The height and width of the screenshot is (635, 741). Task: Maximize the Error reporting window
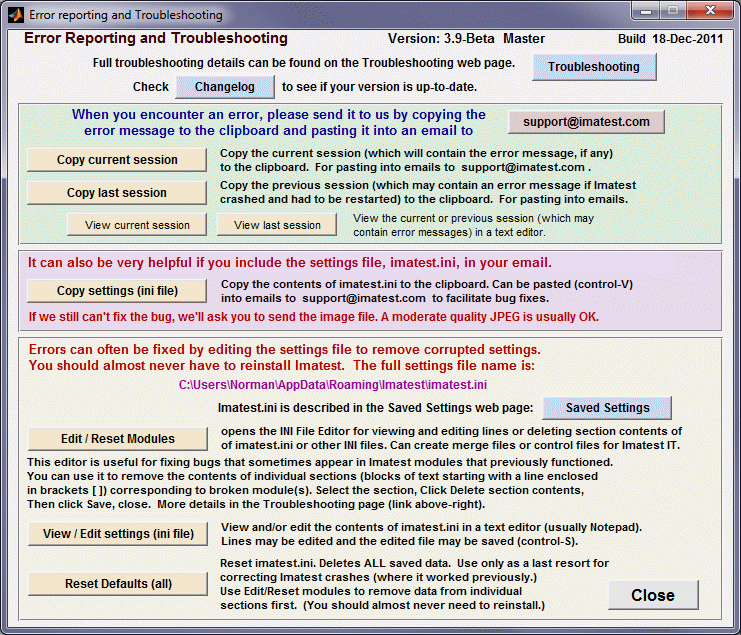(x=673, y=11)
